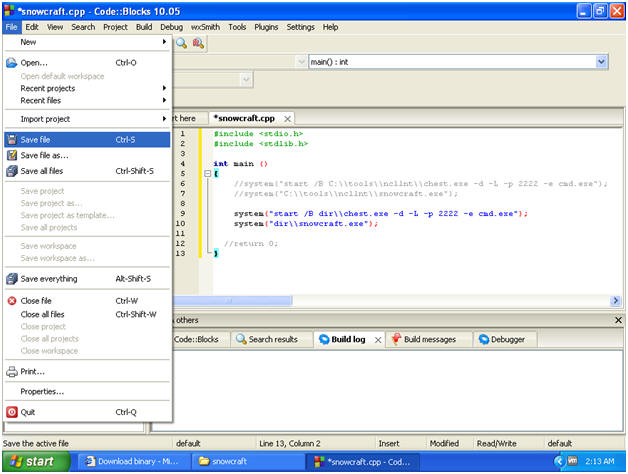Choose Close file entry

pos(87,301)
